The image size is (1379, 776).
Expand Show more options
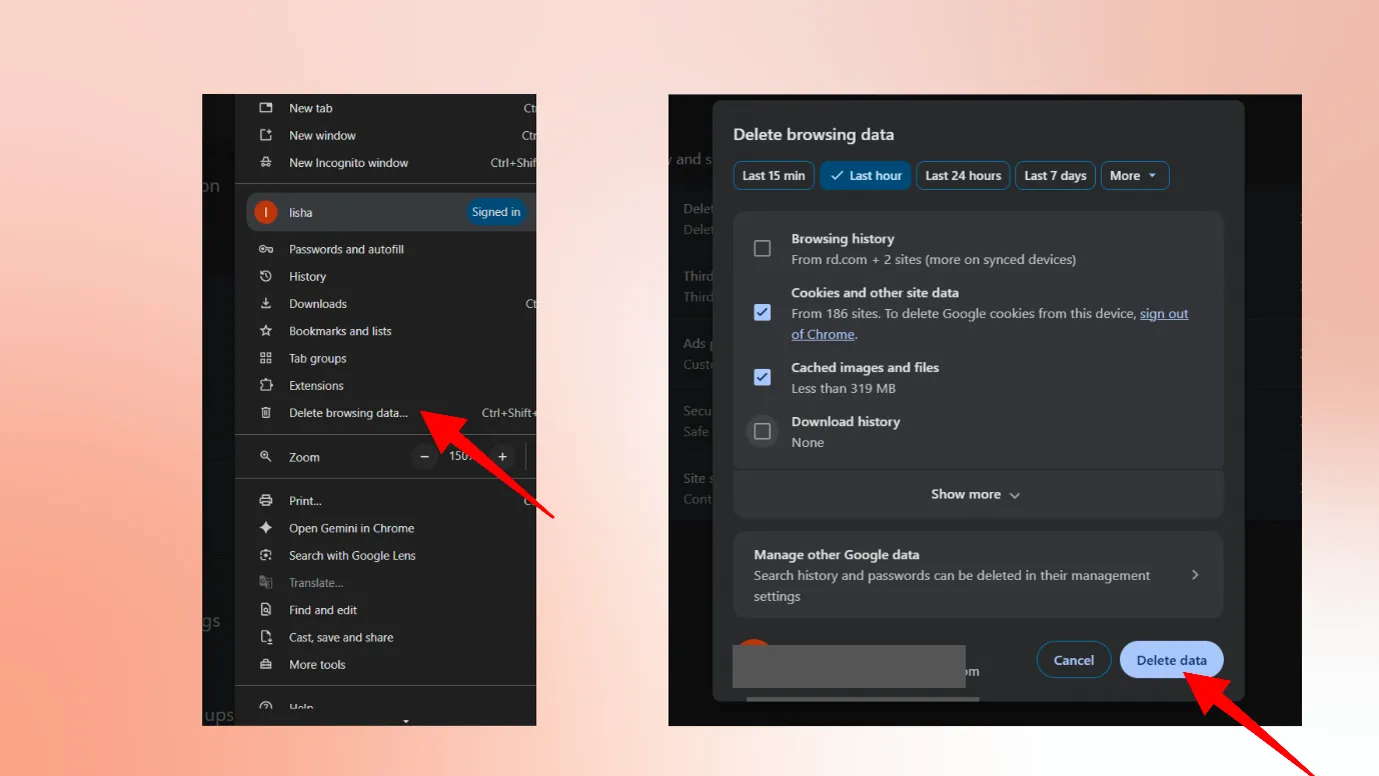coord(978,494)
